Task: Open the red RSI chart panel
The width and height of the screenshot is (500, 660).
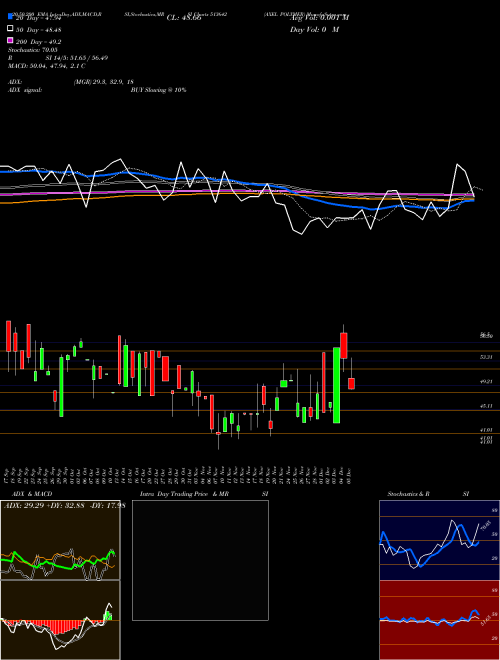Action: [439, 620]
